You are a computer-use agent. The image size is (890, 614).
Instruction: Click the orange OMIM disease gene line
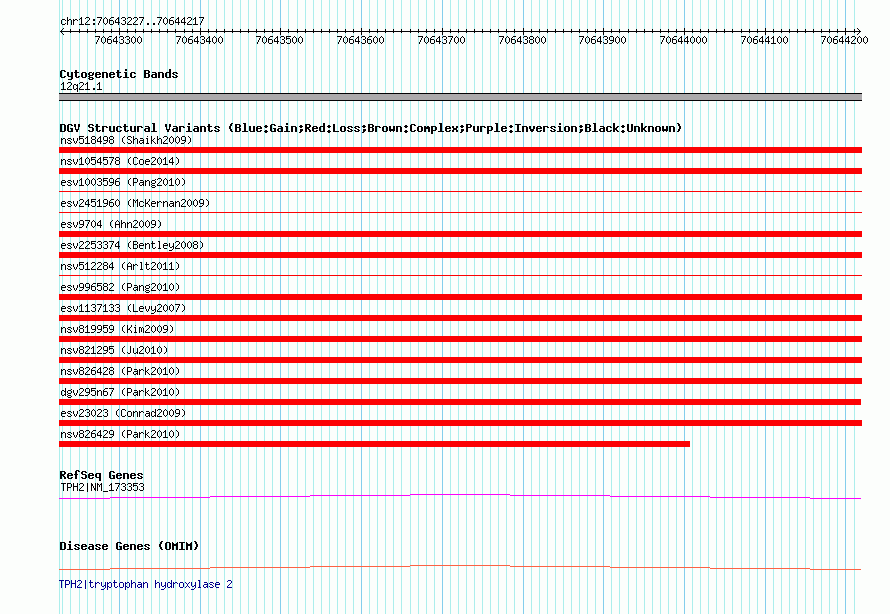460,567
